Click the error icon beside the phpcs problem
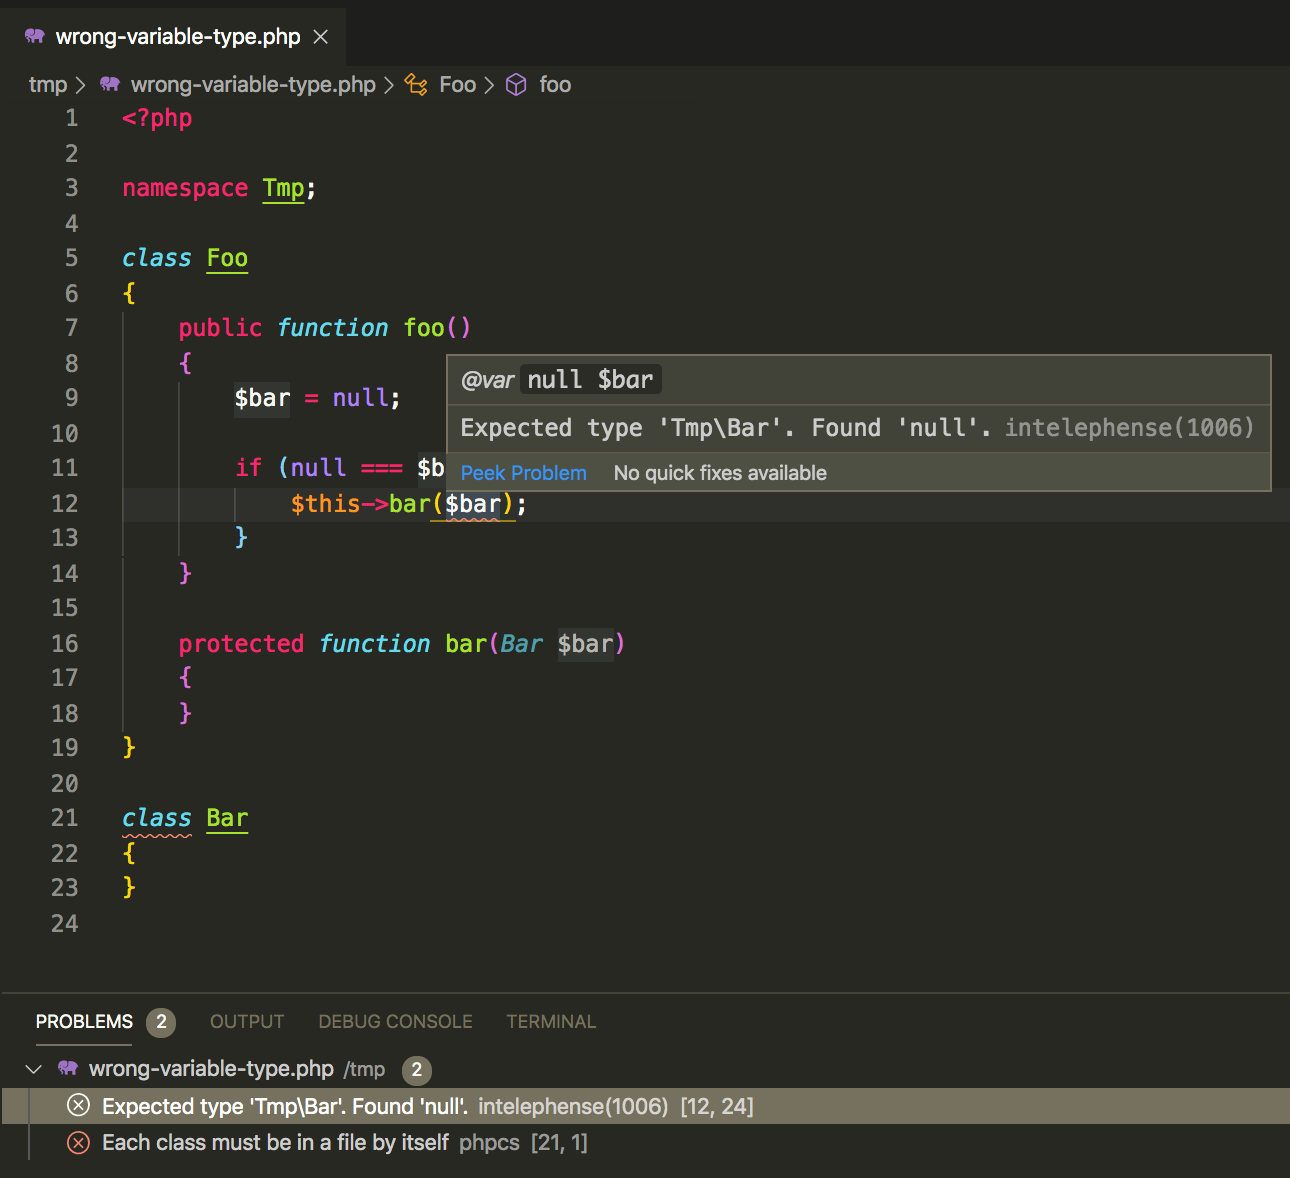This screenshot has height=1178, width=1290. [x=78, y=1142]
